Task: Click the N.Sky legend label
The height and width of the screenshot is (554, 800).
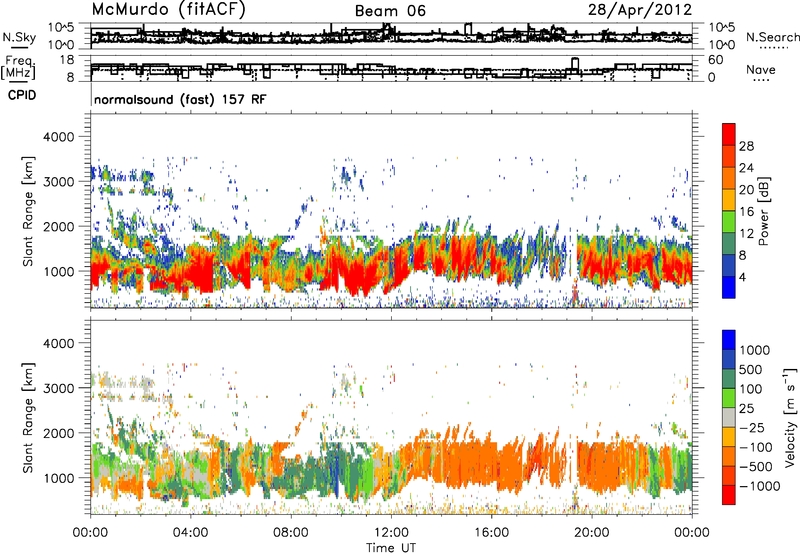Action: pos(19,37)
